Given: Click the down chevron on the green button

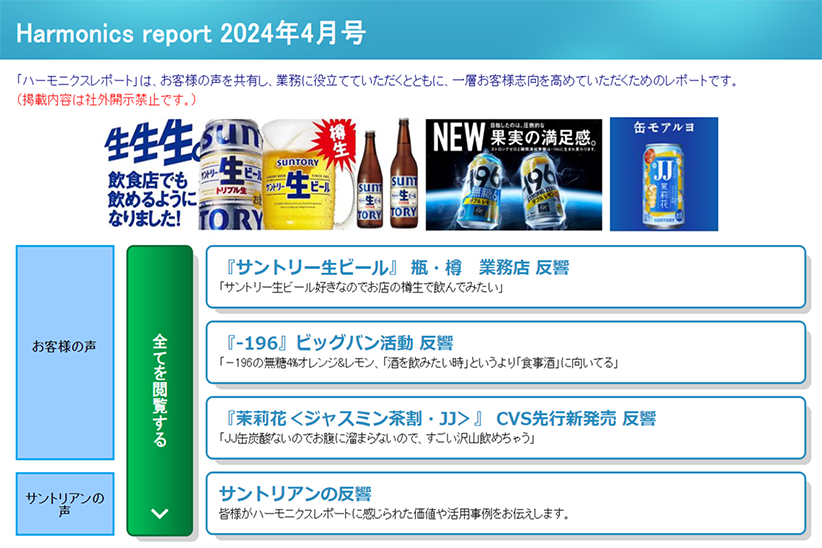Looking at the screenshot, I should click(x=160, y=513).
